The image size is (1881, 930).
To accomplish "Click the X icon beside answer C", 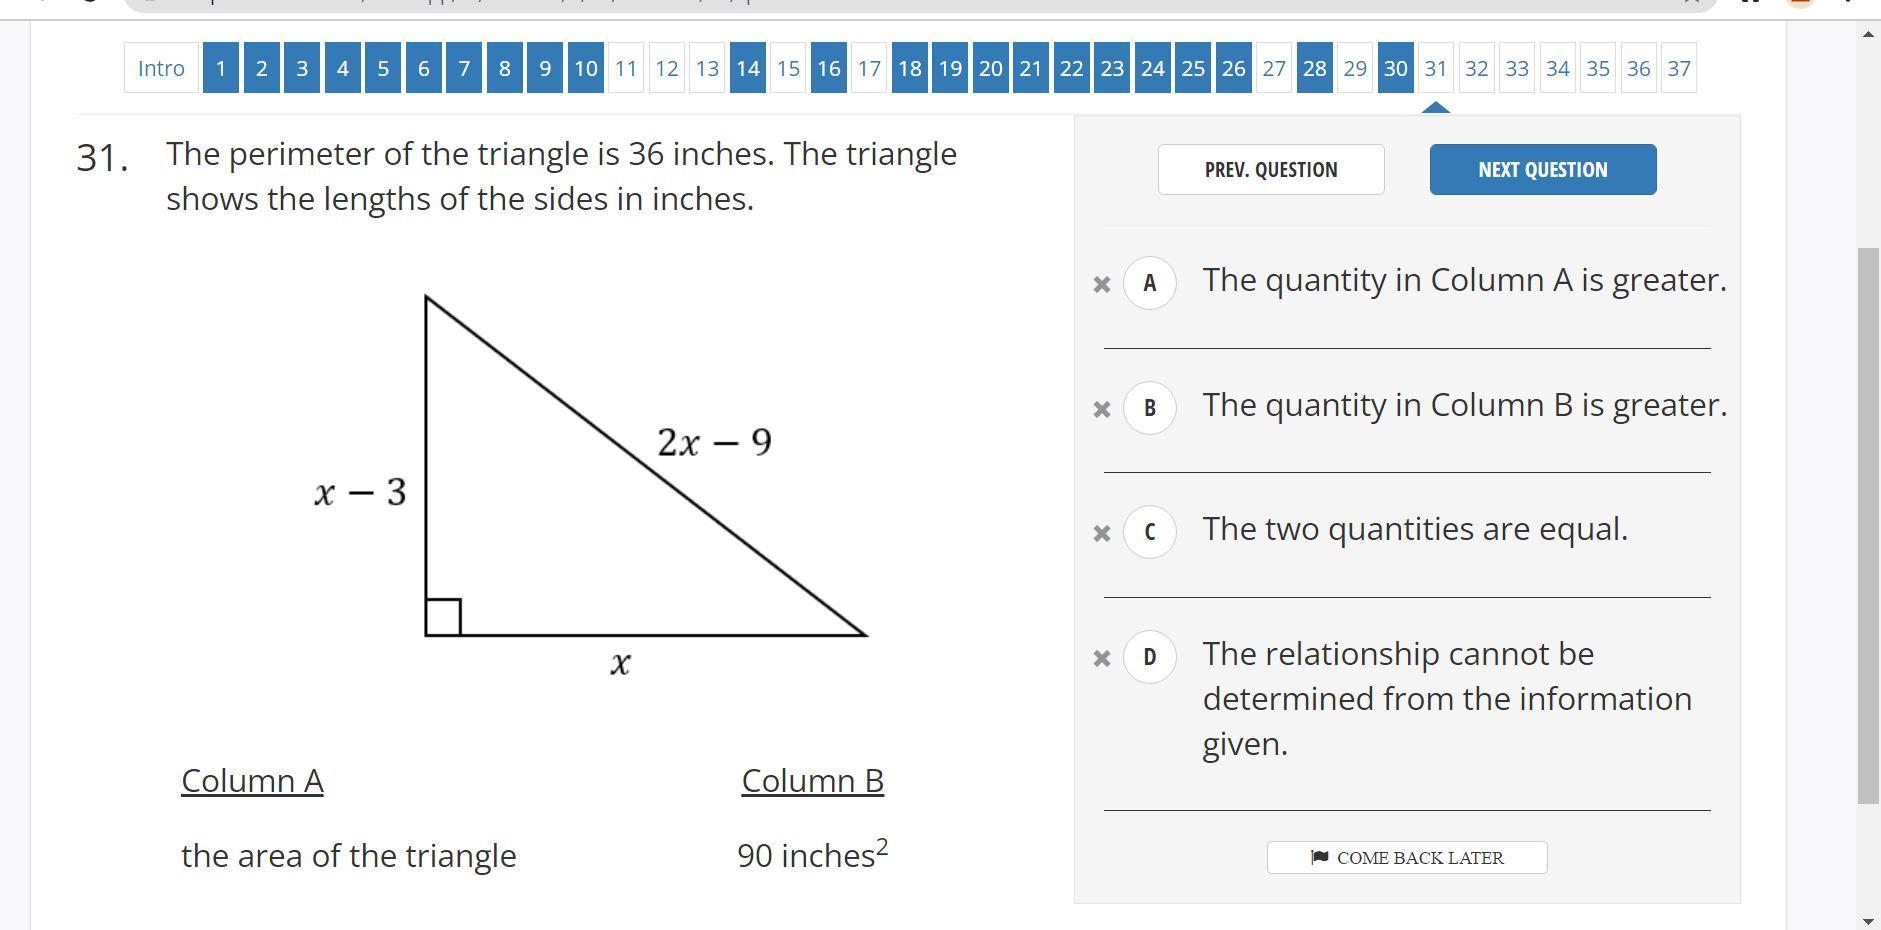I will point(1102,533).
